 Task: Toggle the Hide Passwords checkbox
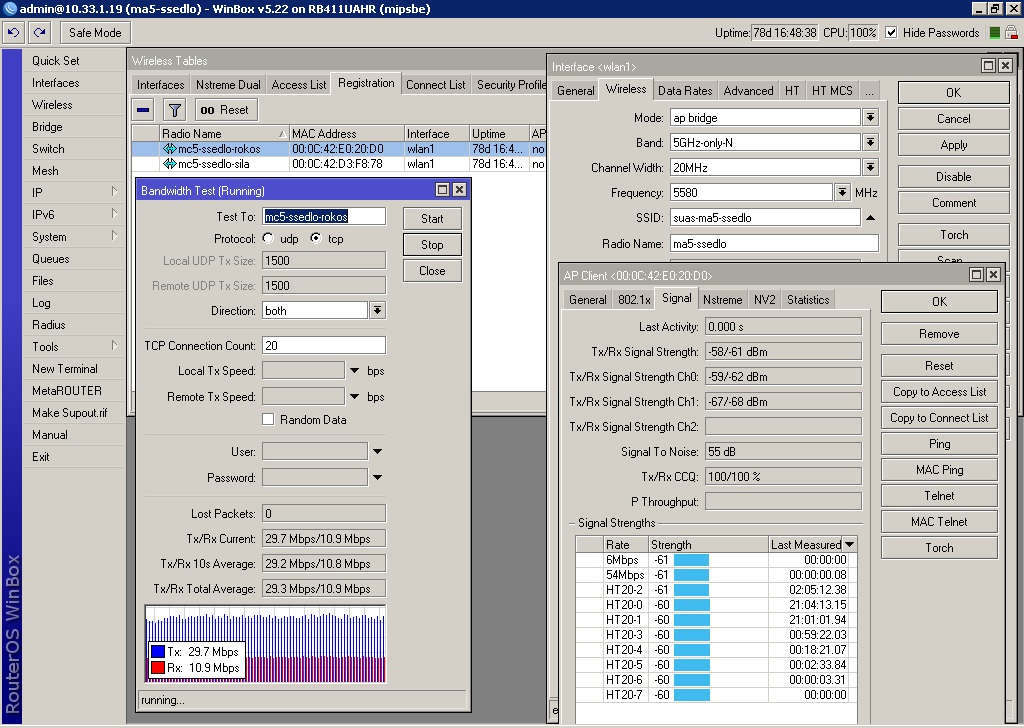[x=891, y=33]
